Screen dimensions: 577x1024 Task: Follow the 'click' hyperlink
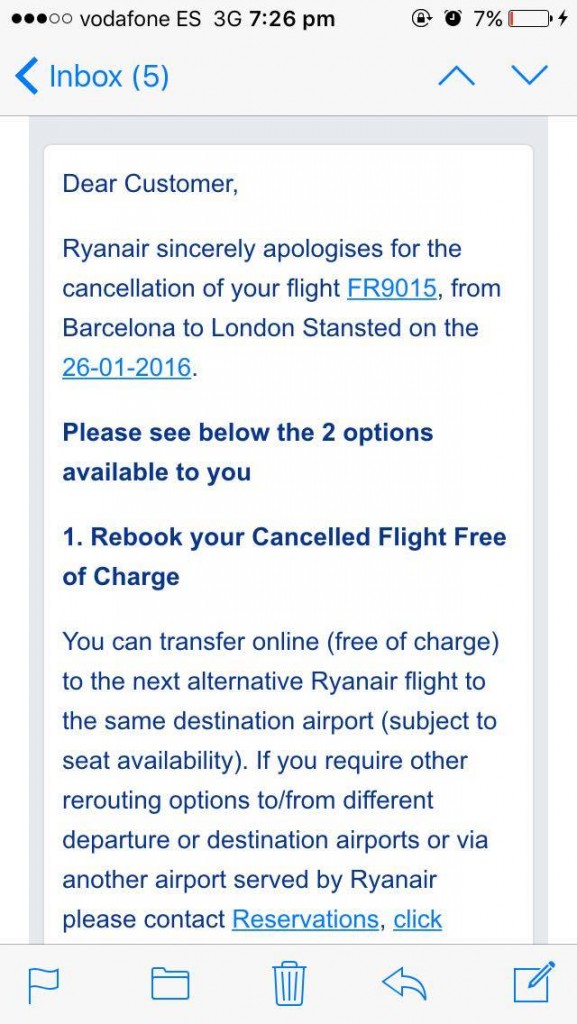pos(418,919)
